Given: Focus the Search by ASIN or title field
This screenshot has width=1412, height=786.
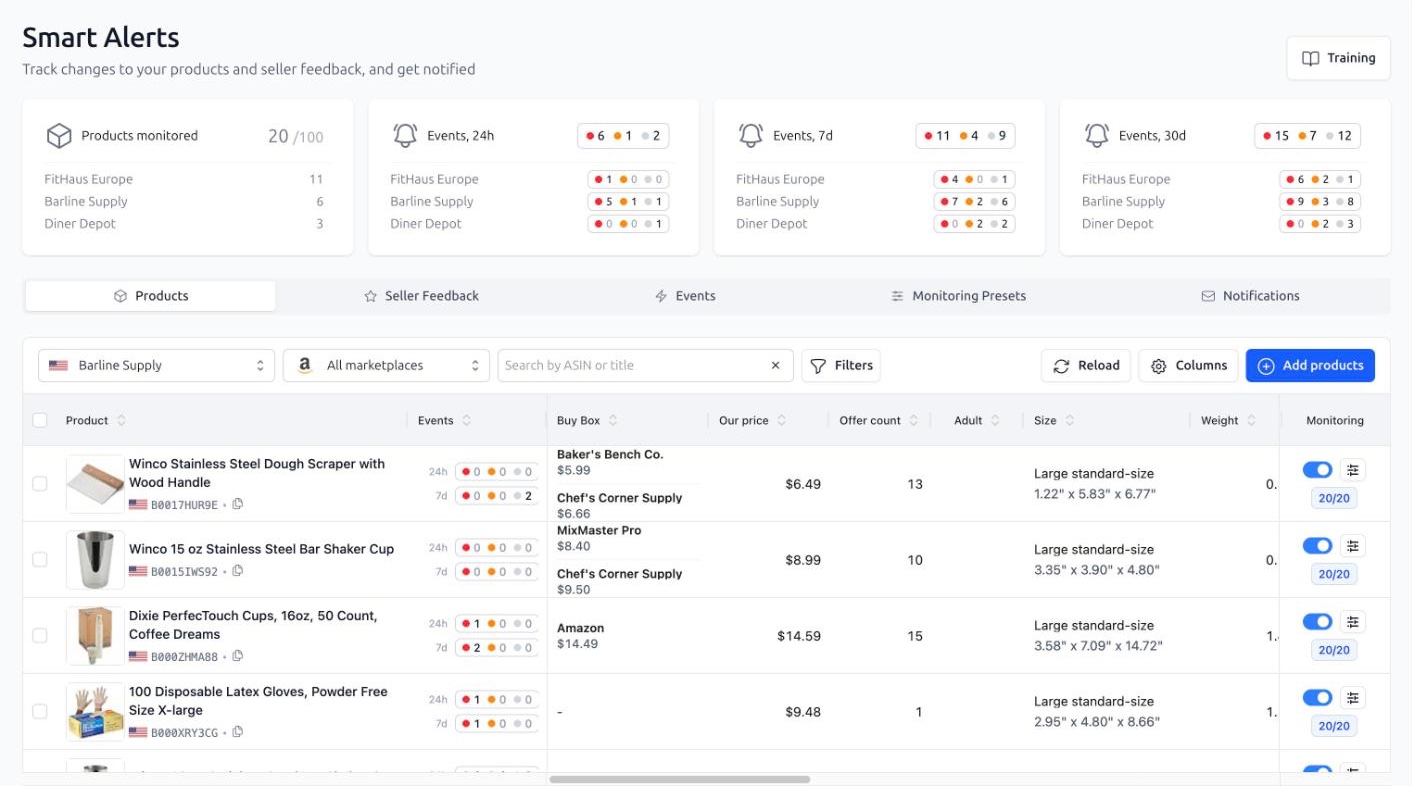Looking at the screenshot, I should tap(632, 366).
